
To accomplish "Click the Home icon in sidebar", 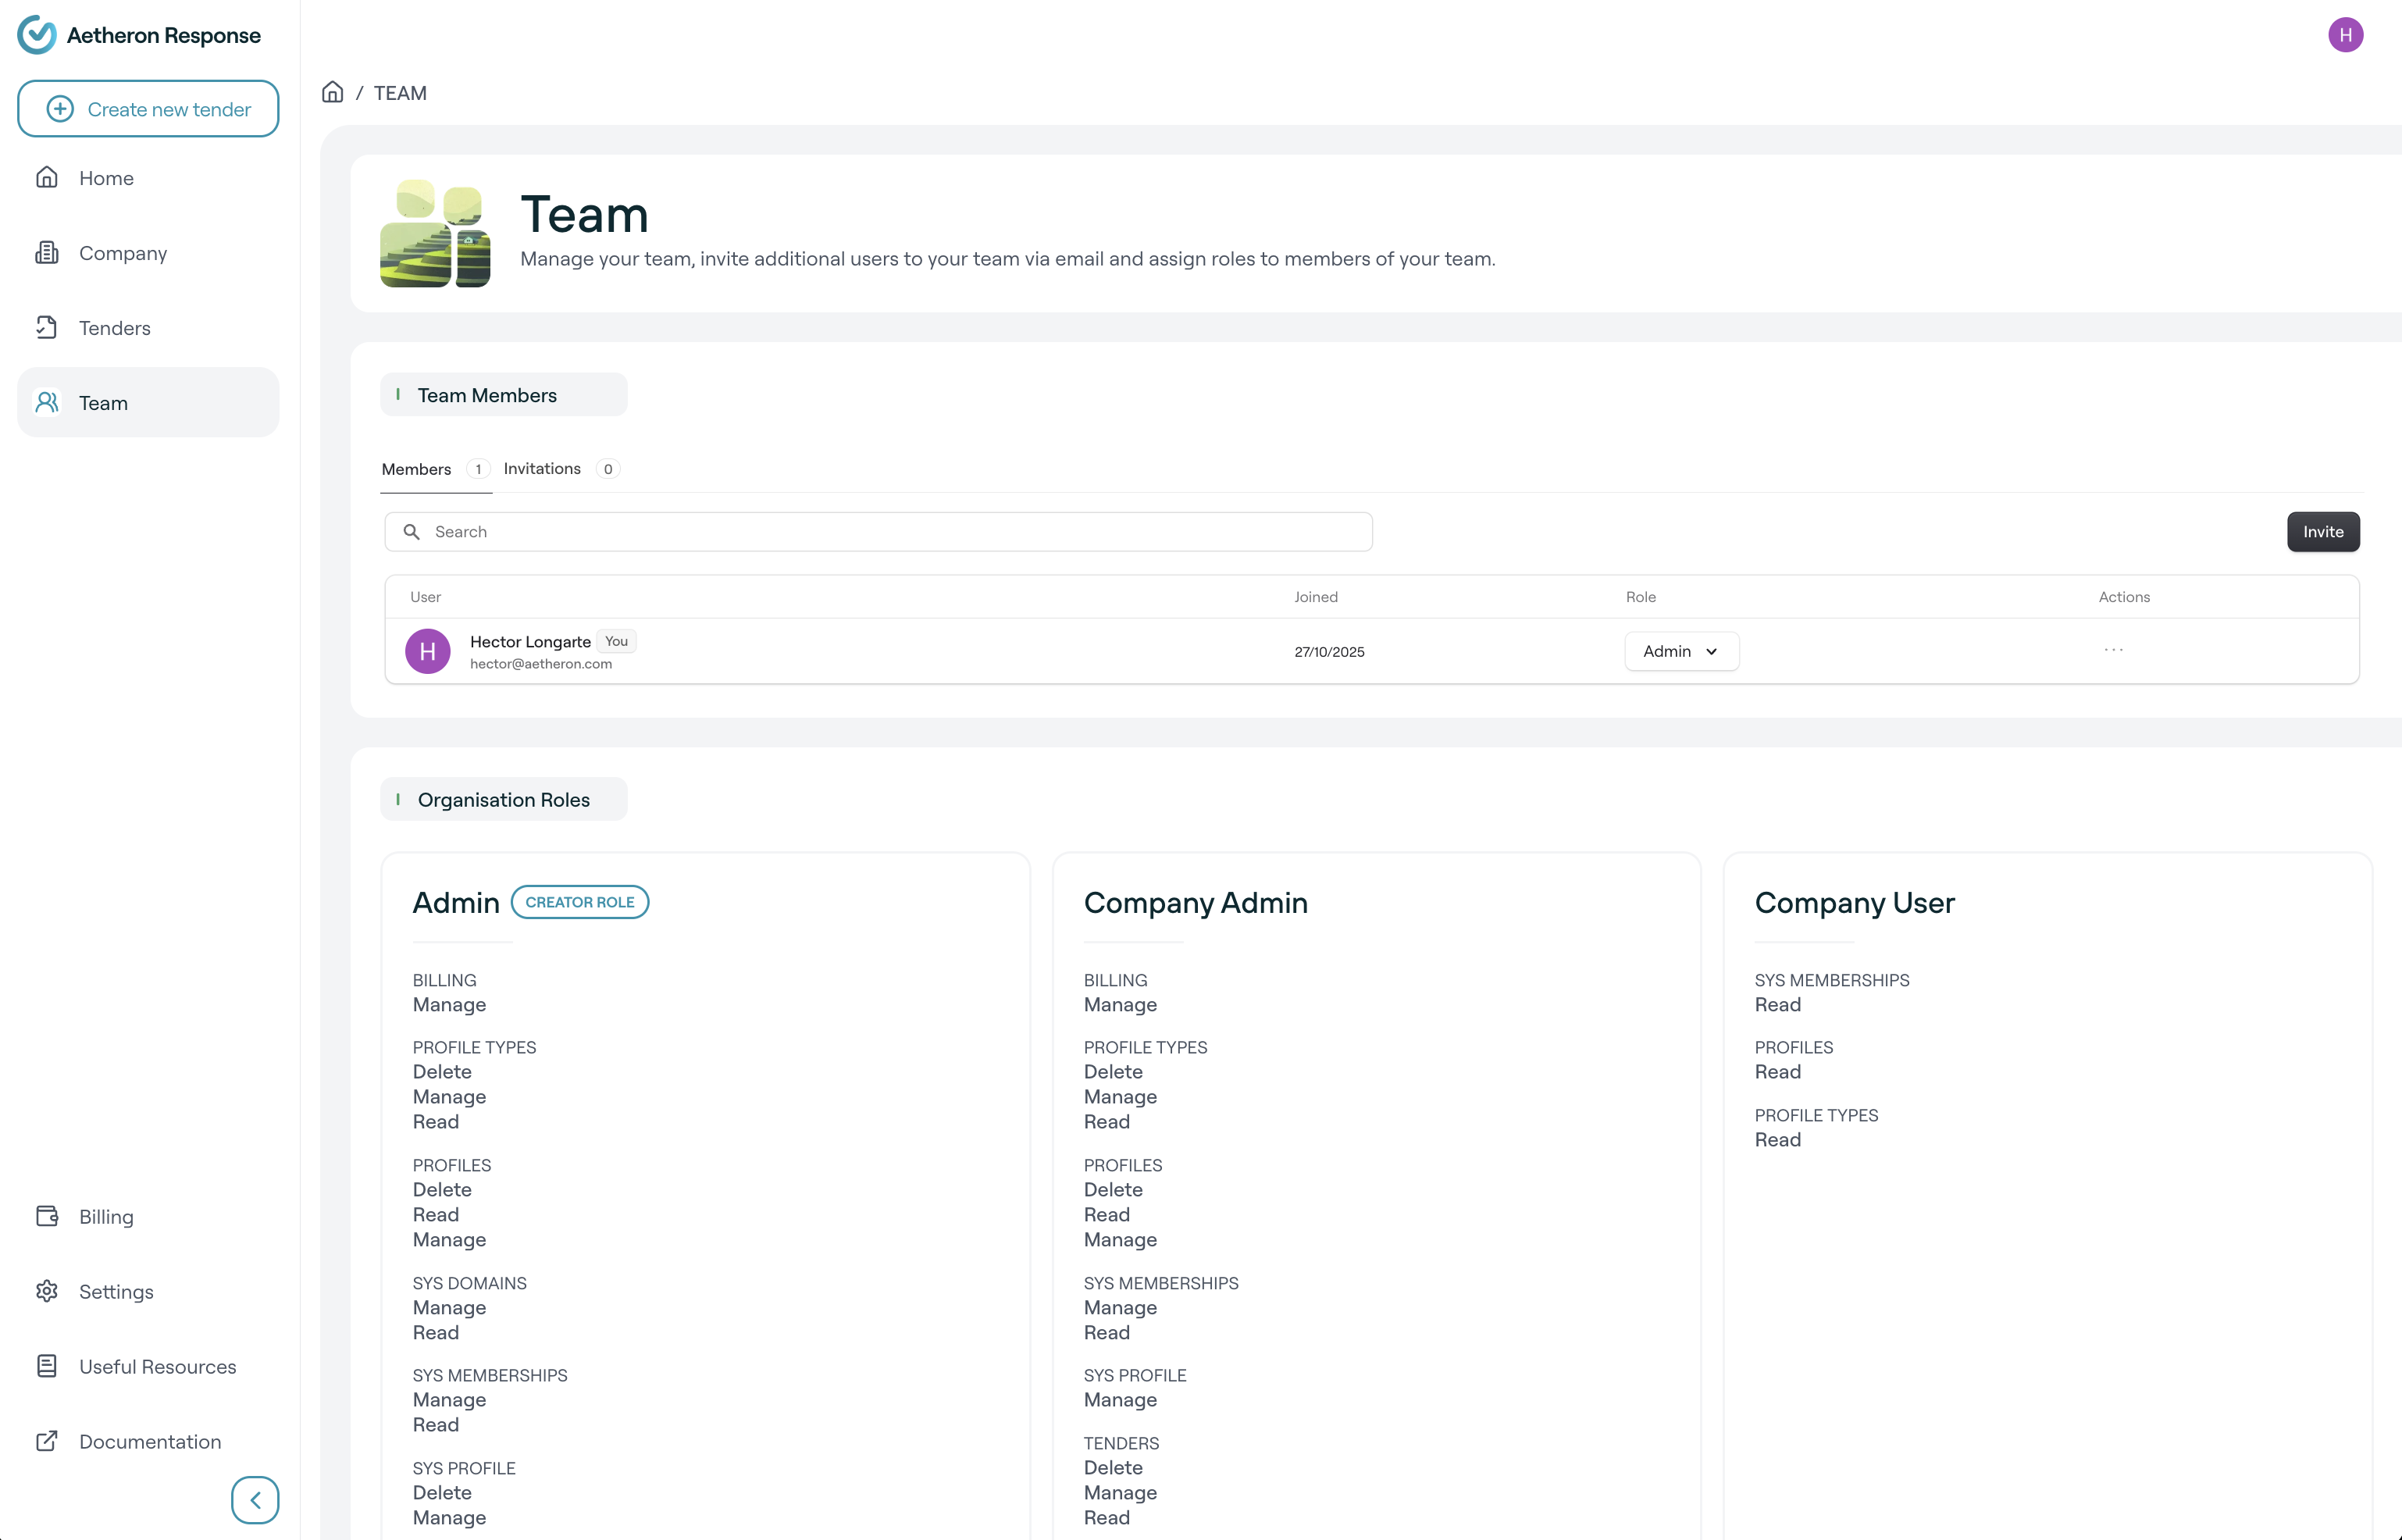I will click(47, 178).
